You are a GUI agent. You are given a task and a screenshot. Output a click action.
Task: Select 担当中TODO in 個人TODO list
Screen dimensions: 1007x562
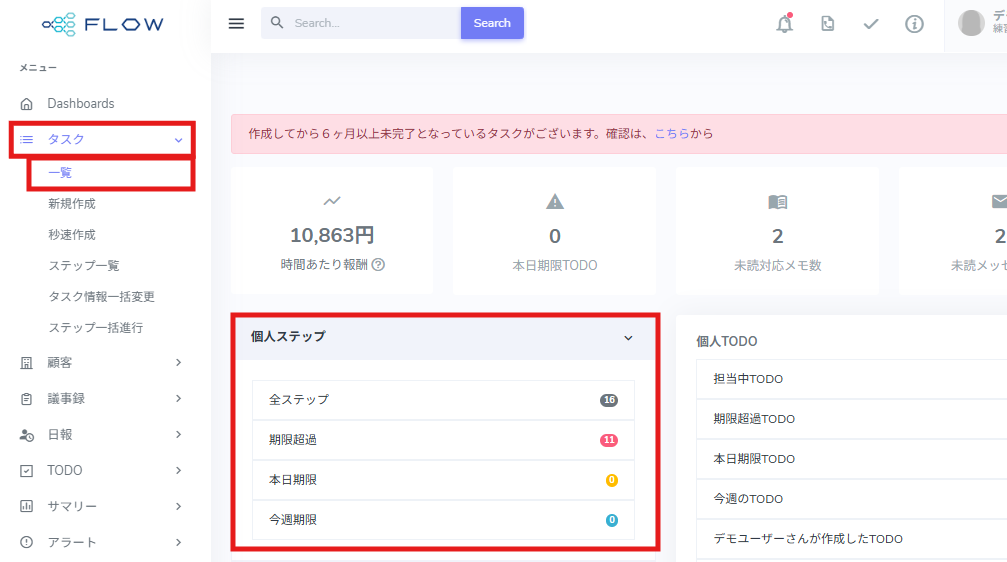click(748, 379)
